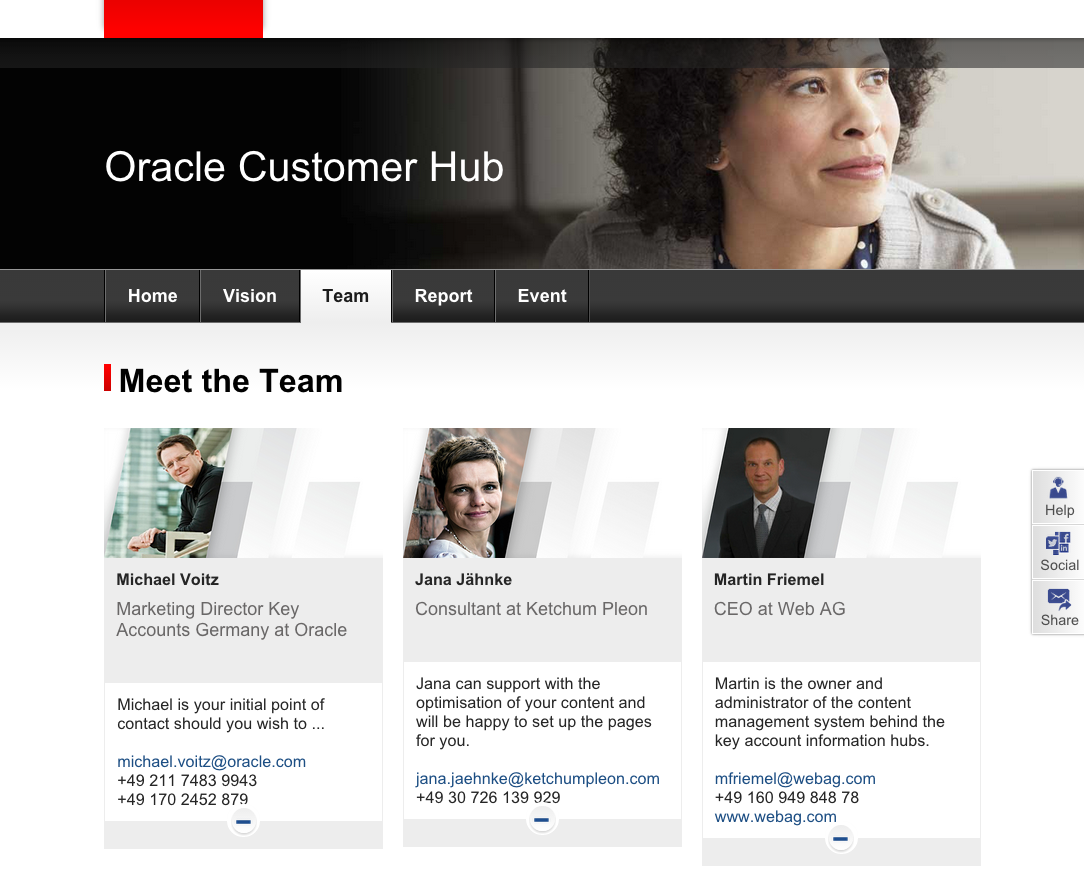Click Jana Jähnke's photo

[467, 493]
